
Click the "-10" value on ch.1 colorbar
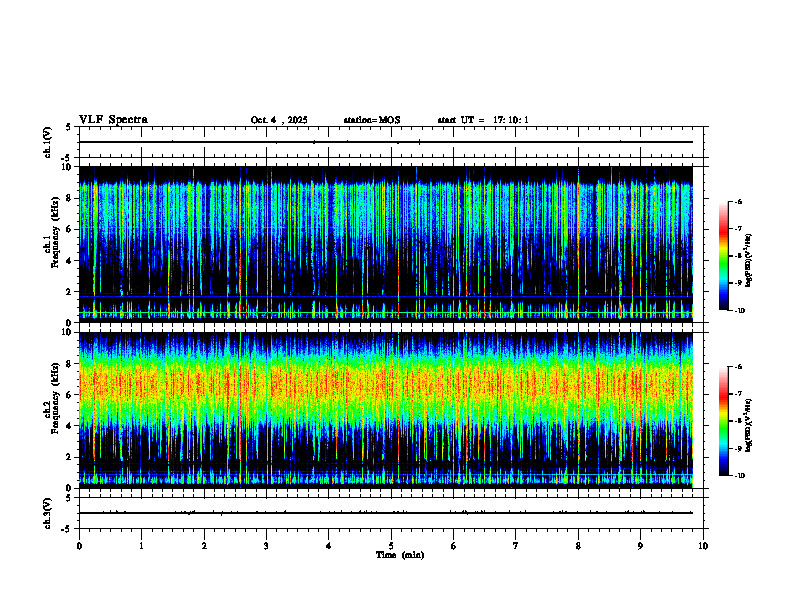740,311
